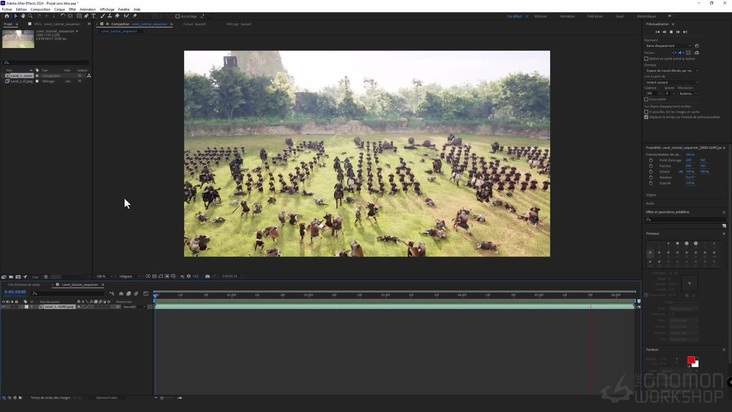Click First Frame button in Preview panel

point(658,32)
